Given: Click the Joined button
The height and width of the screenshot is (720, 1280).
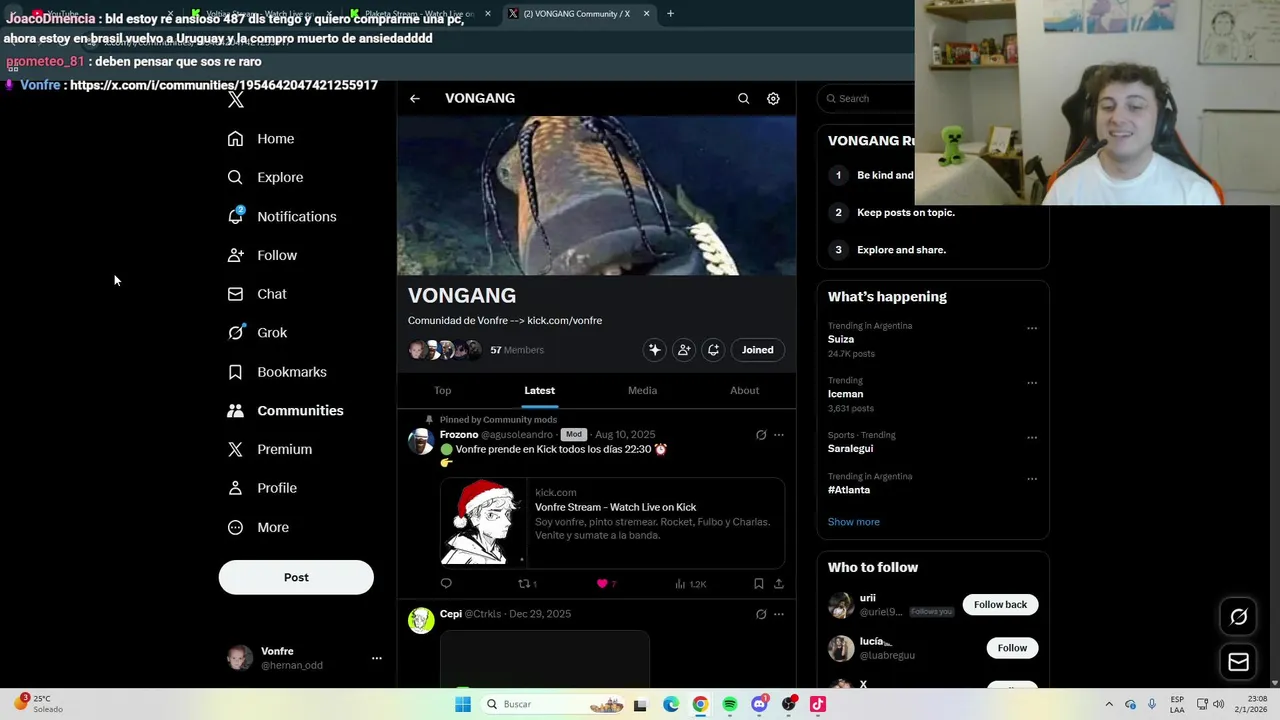Looking at the screenshot, I should pyautogui.click(x=758, y=350).
